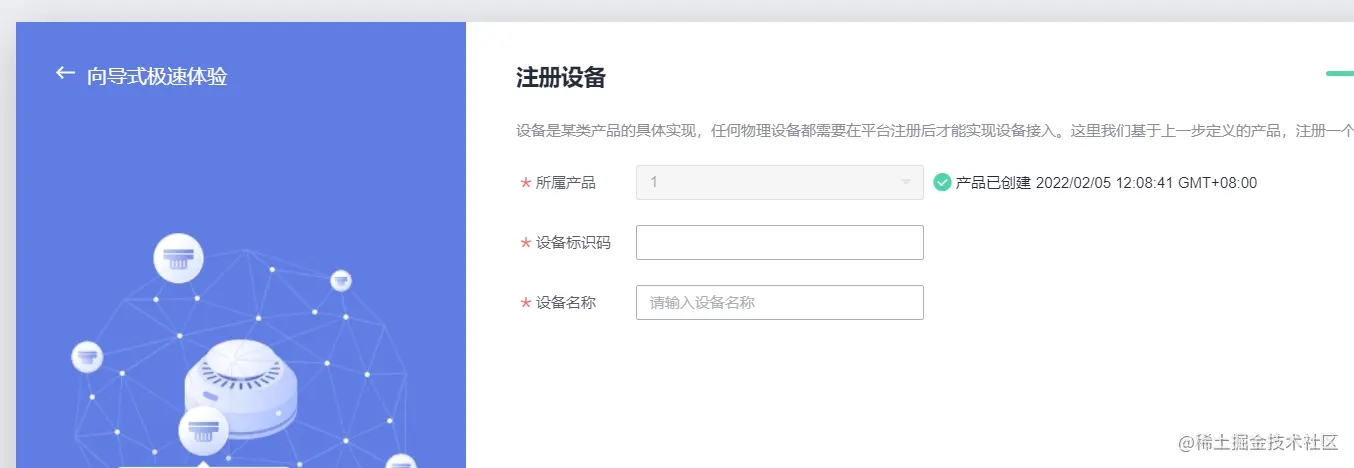Viewport: 1354px width, 468px height.
Task: Click the large smoke detector illustration
Action: tap(241, 388)
